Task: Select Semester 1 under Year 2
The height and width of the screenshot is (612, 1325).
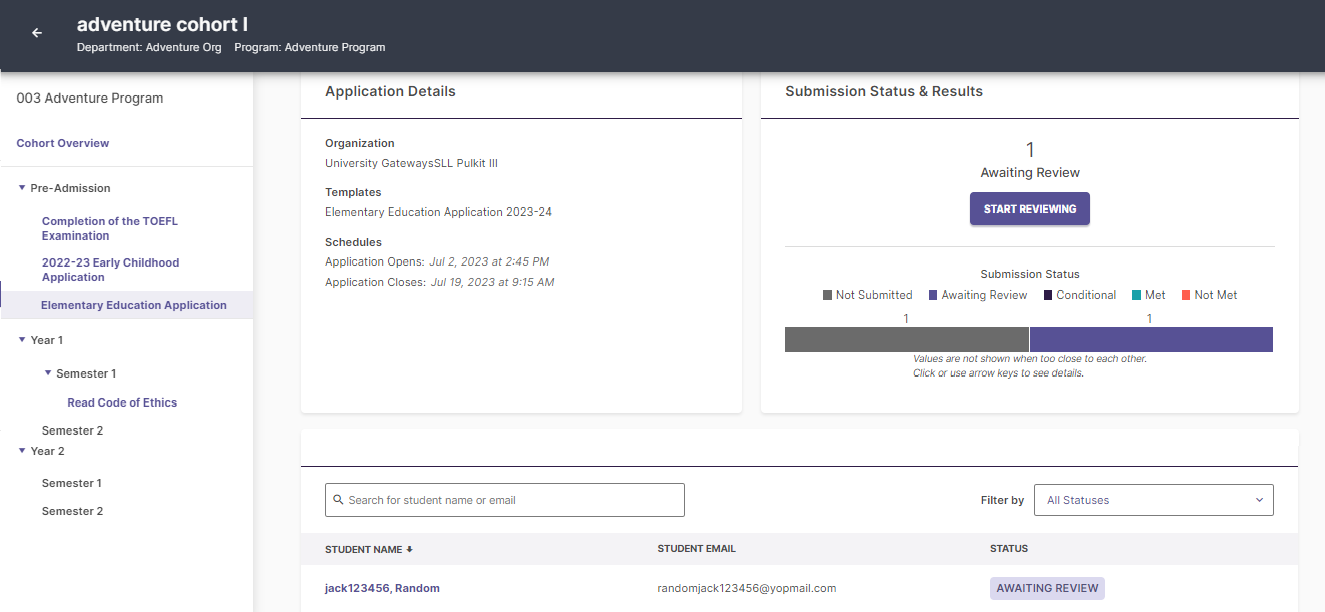Action: (72, 483)
